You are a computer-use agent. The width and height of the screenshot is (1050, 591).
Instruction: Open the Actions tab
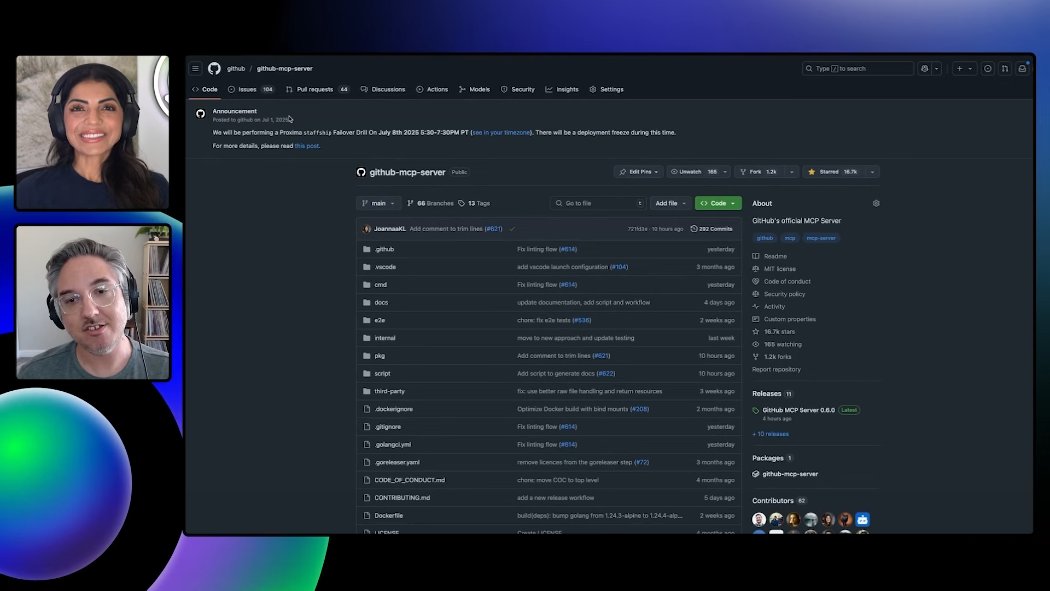(x=433, y=89)
